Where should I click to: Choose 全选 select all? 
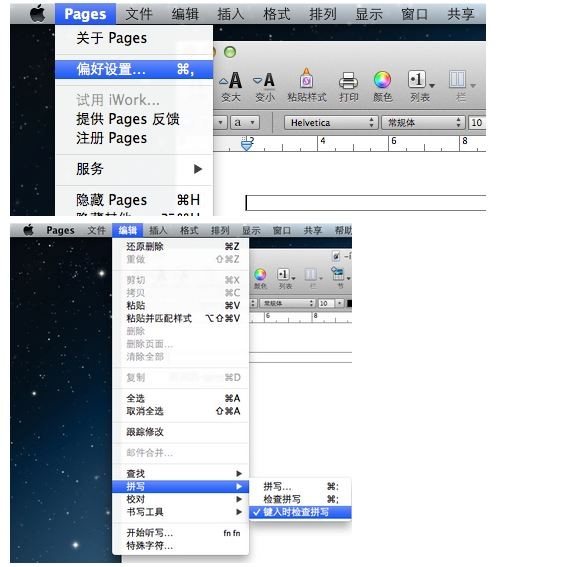click(180, 398)
